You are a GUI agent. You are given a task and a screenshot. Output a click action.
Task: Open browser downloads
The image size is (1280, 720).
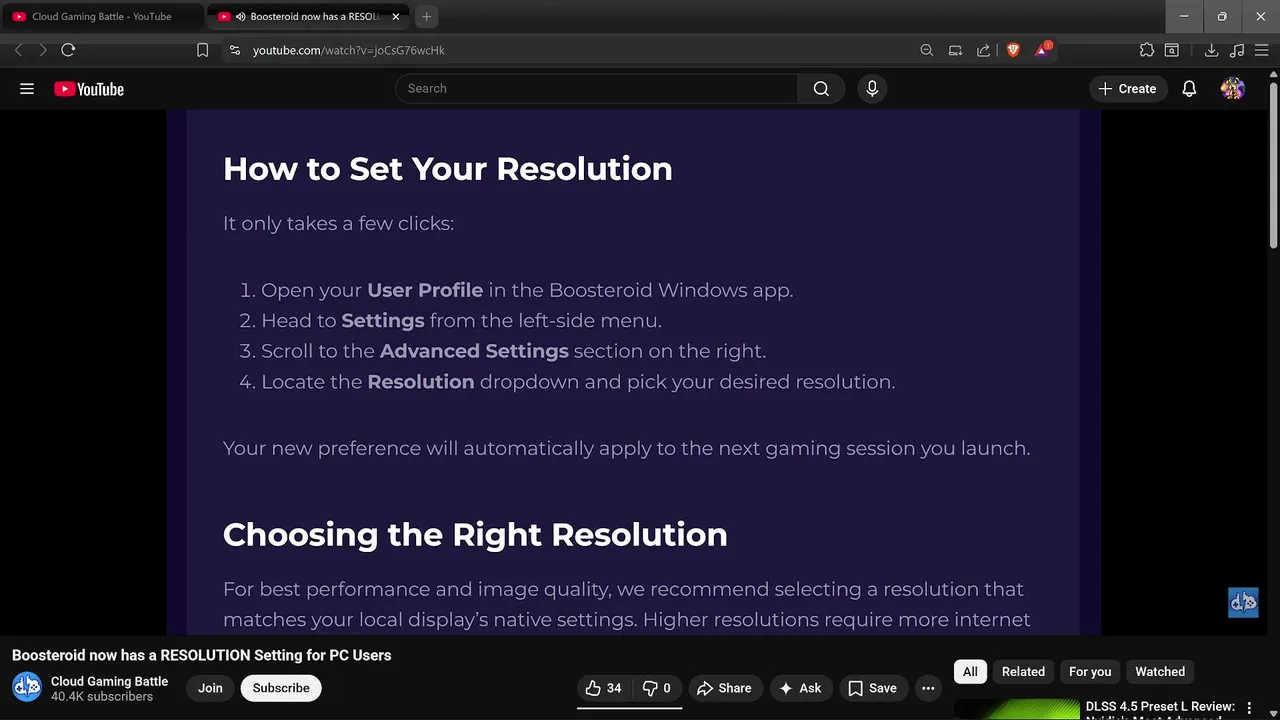[1211, 50]
